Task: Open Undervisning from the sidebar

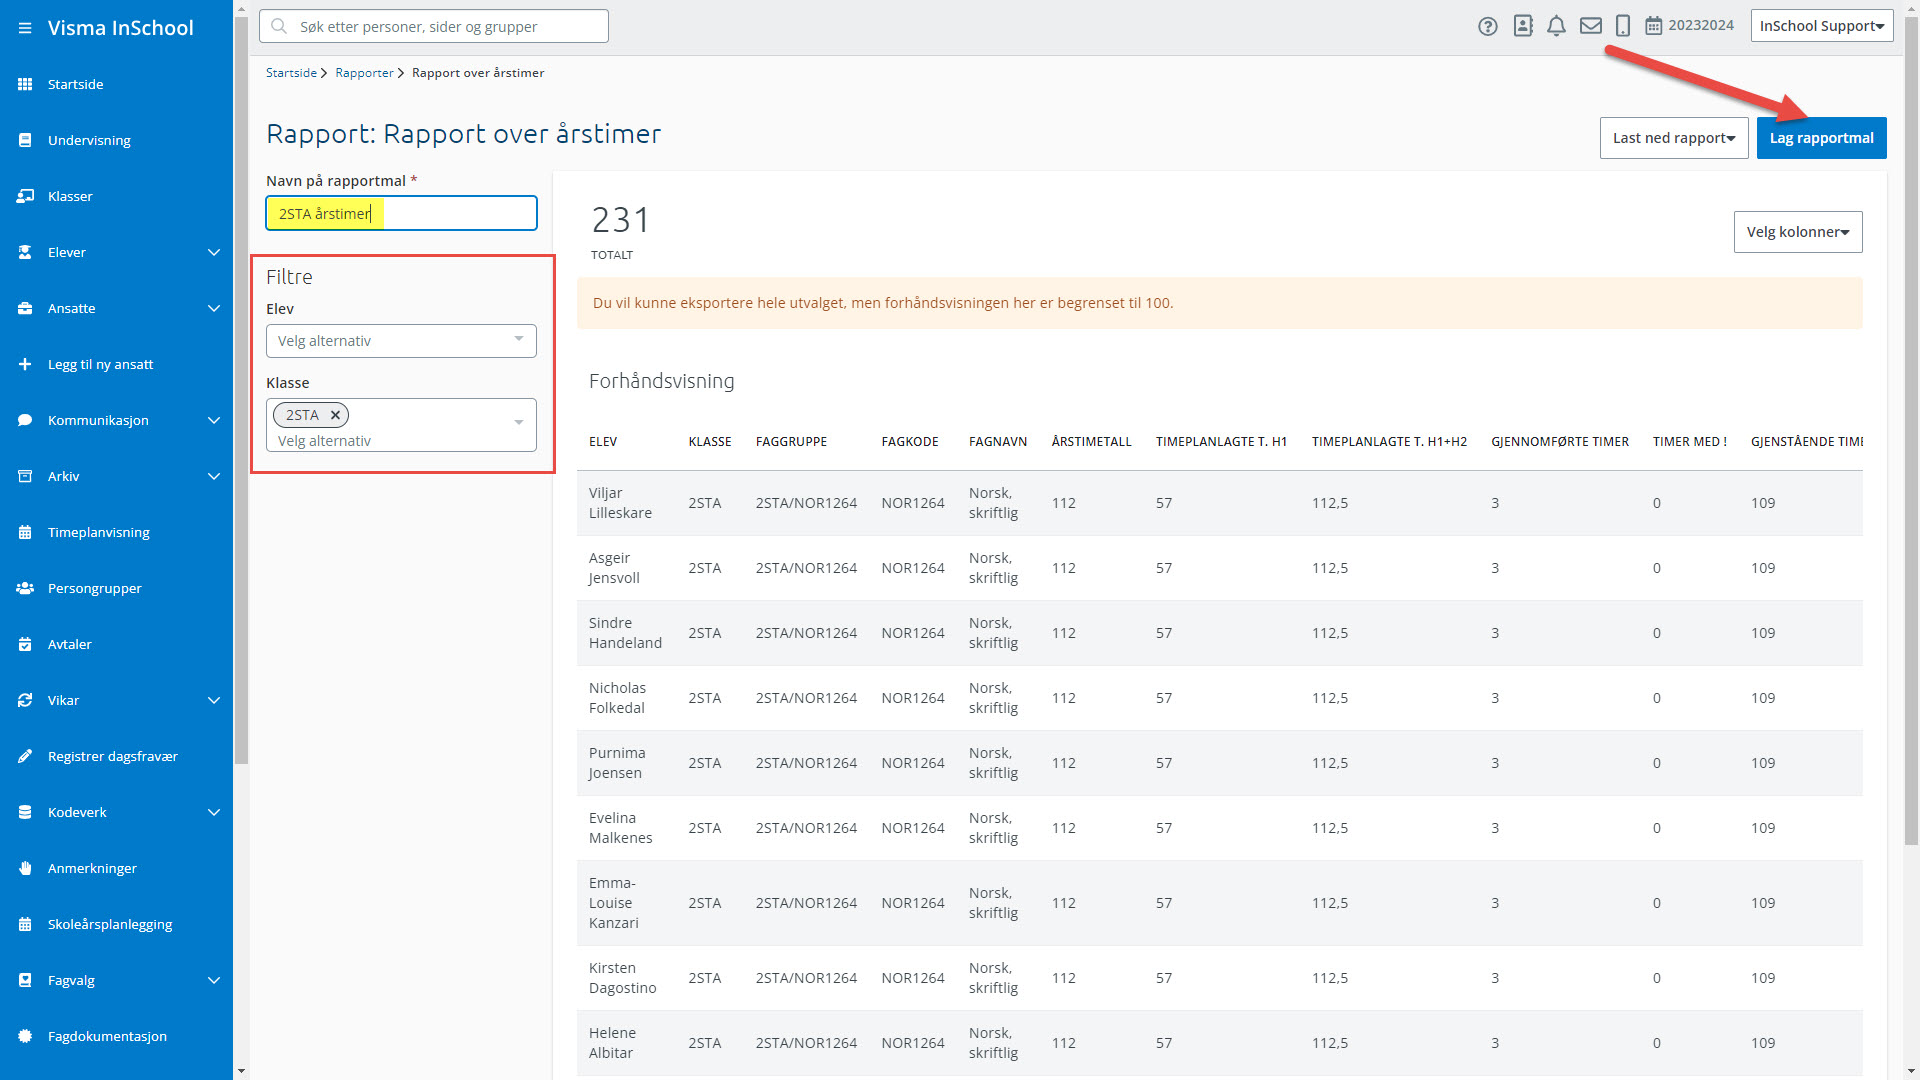Action: point(89,140)
